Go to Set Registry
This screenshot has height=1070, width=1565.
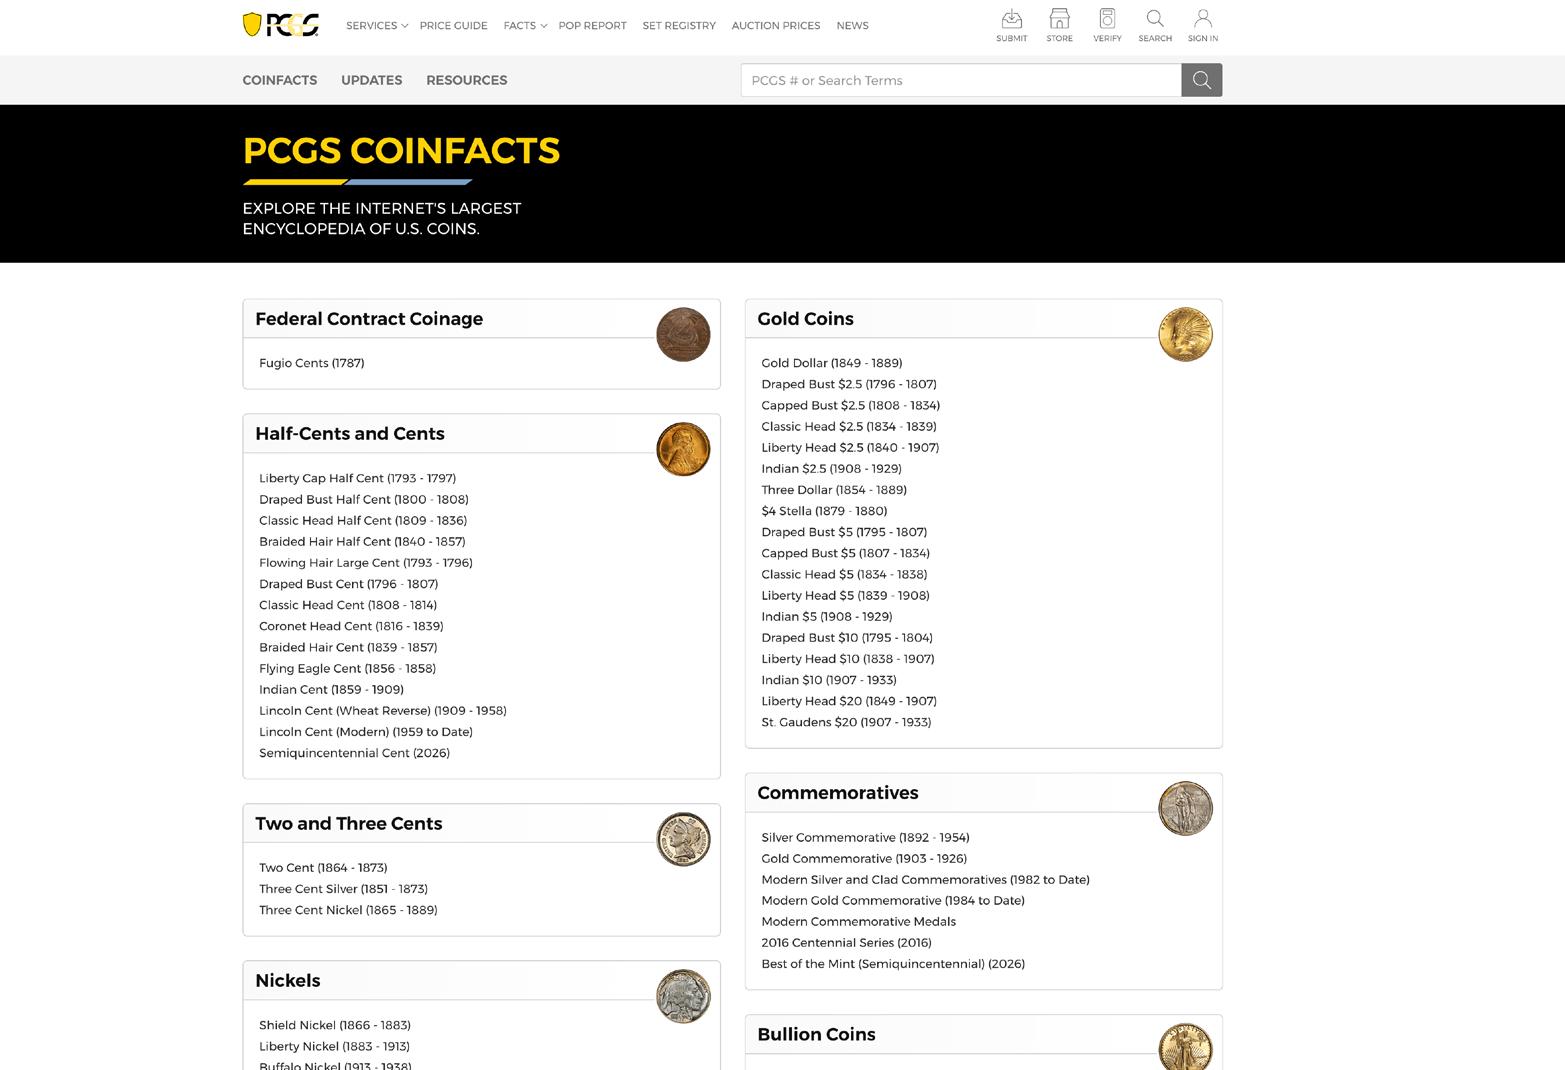(679, 26)
